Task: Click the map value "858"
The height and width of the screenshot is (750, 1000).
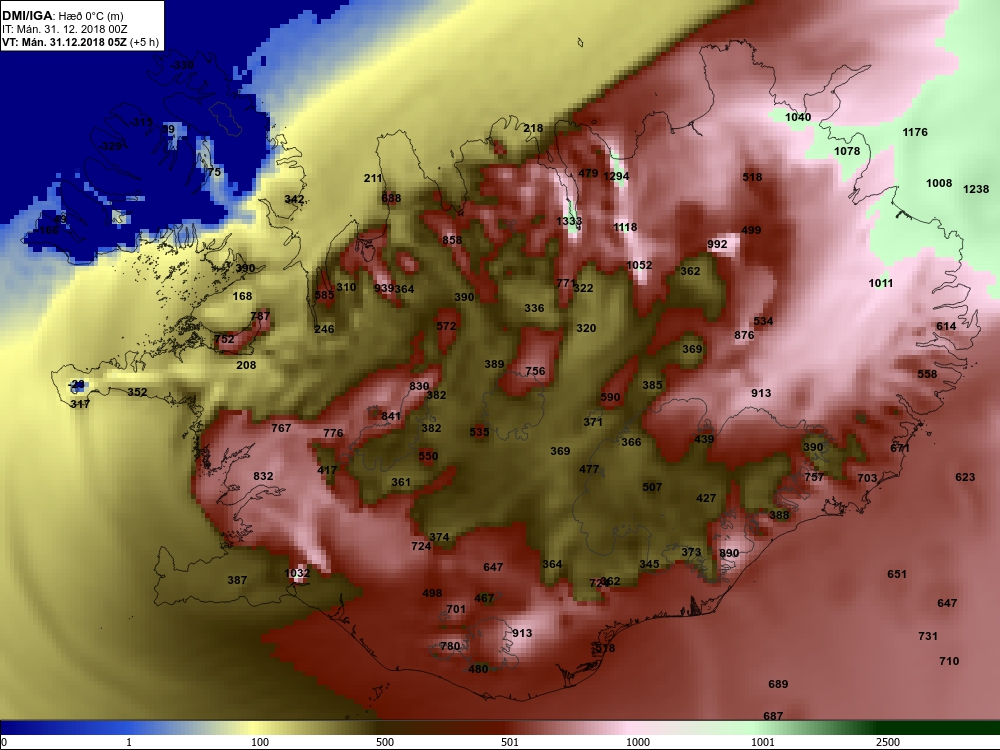Action: (x=452, y=240)
